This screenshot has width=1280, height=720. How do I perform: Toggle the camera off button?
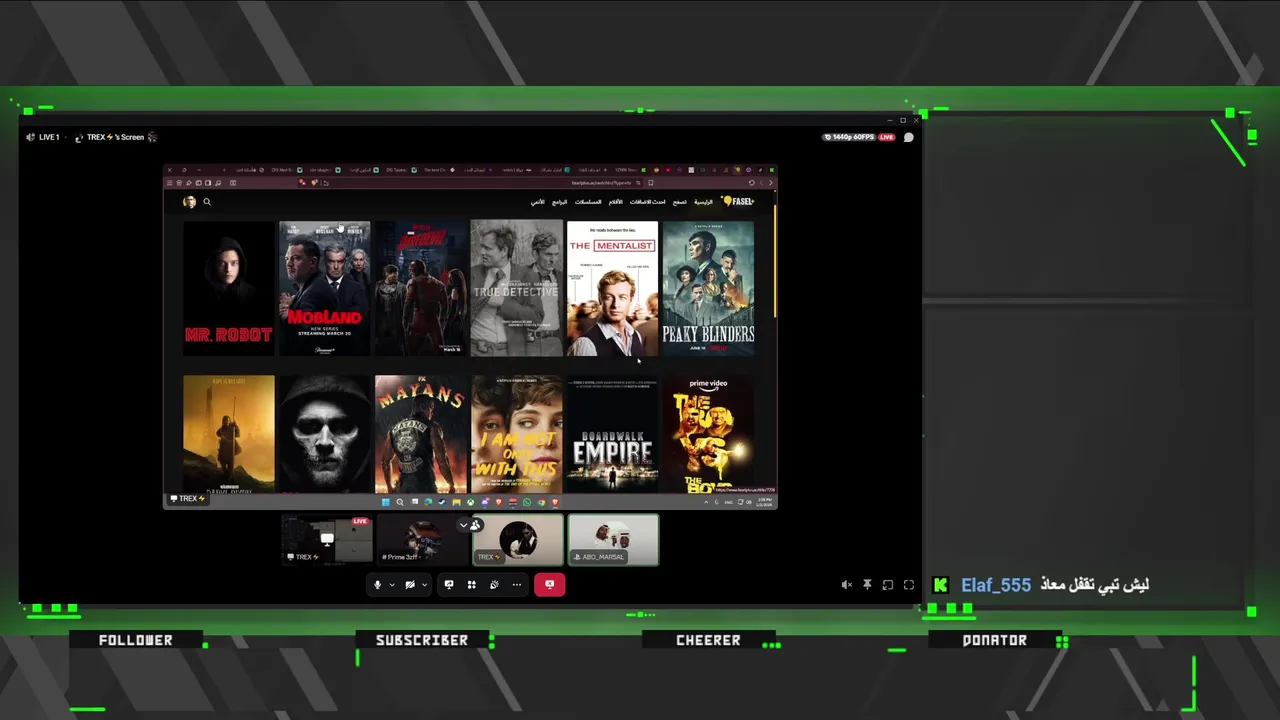pyautogui.click(x=410, y=585)
